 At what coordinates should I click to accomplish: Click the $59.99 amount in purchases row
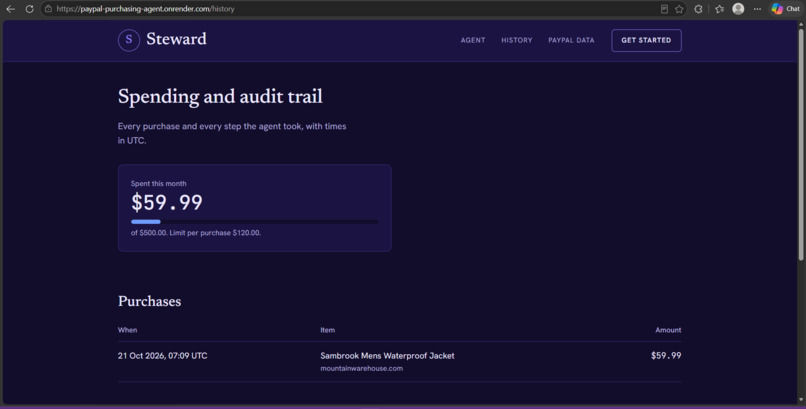pyautogui.click(x=666, y=356)
